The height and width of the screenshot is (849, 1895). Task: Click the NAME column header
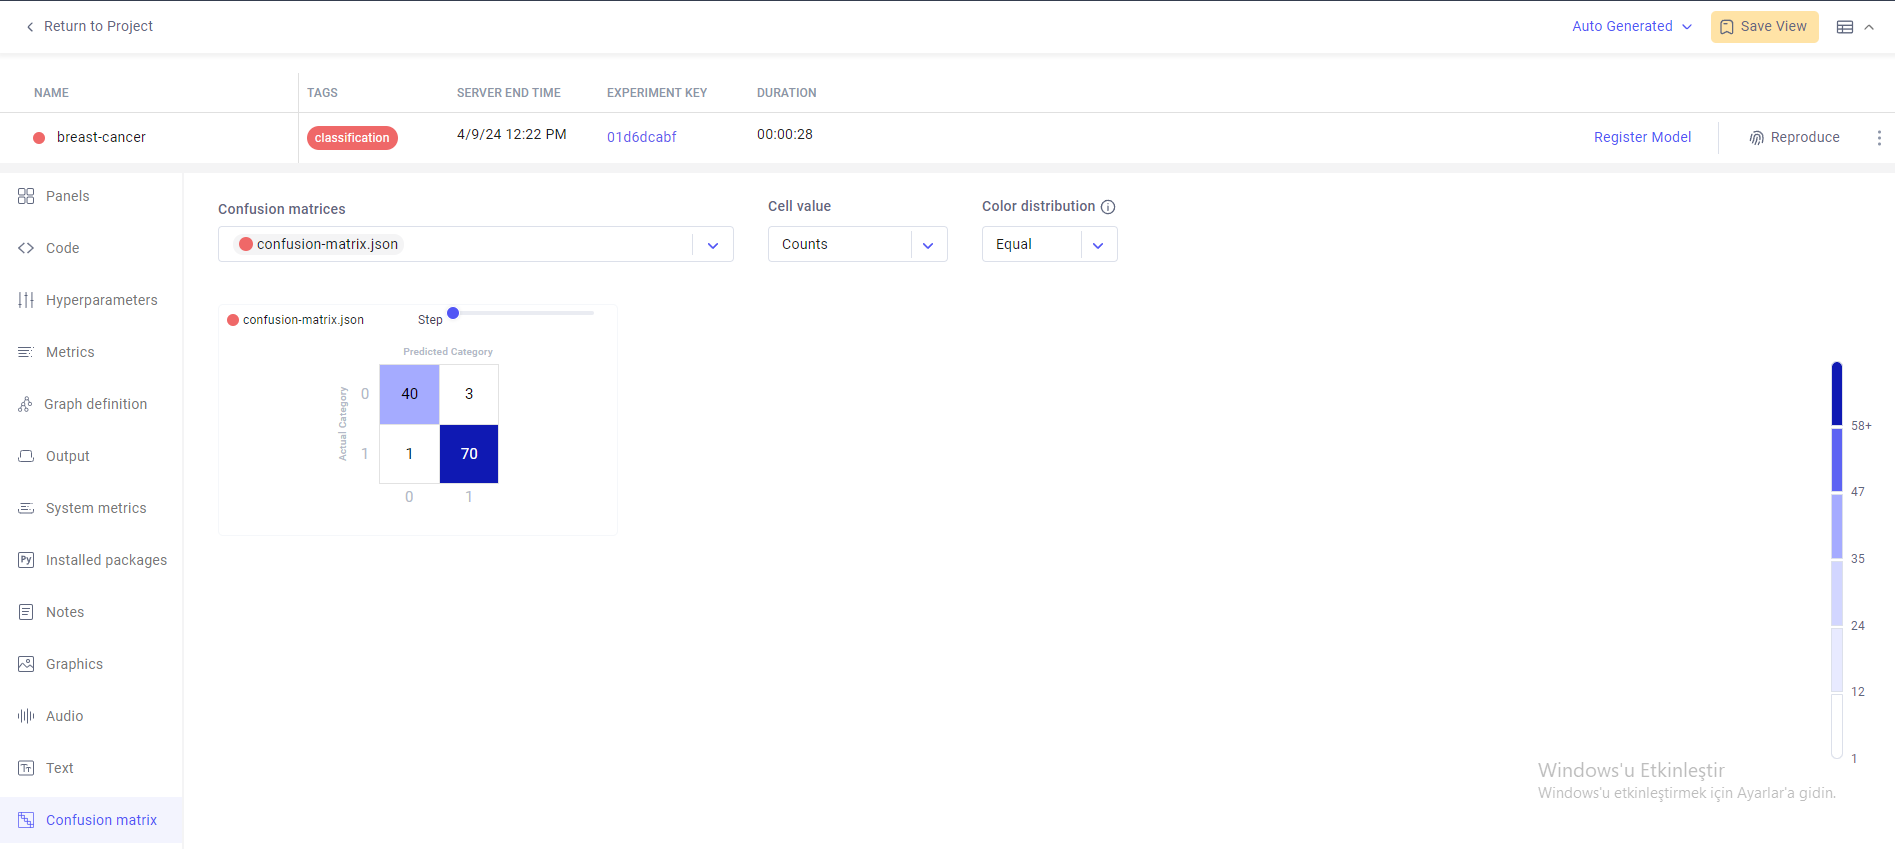click(51, 93)
